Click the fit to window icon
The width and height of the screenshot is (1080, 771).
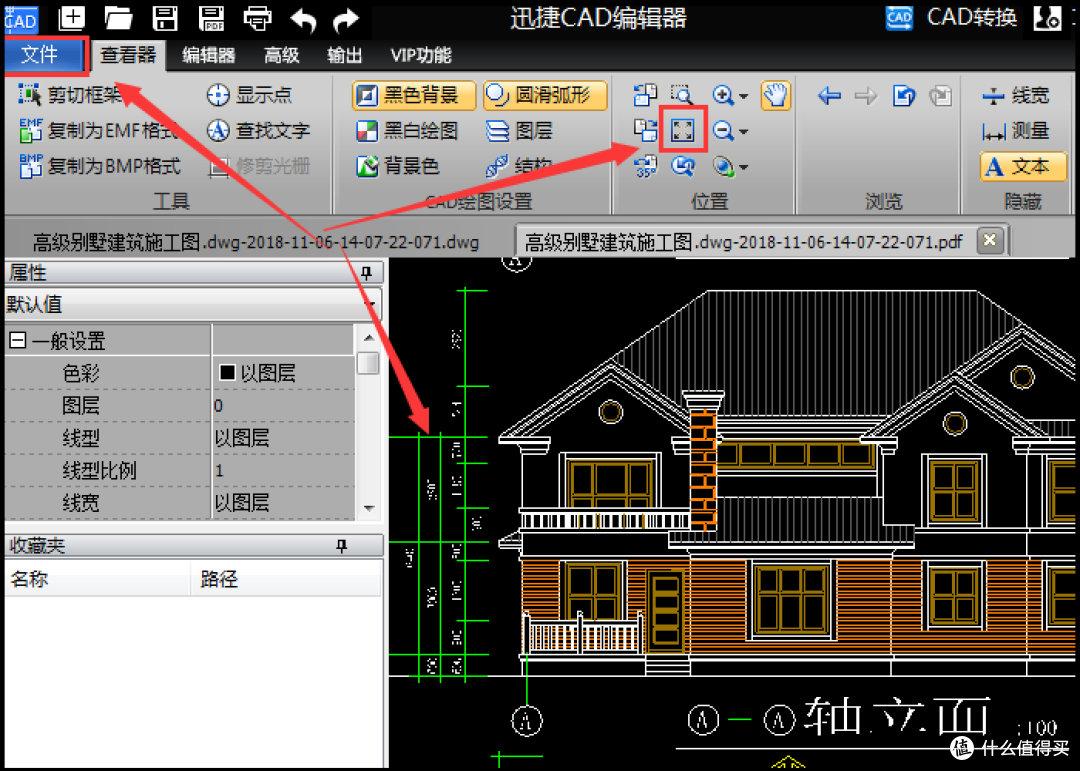point(683,130)
